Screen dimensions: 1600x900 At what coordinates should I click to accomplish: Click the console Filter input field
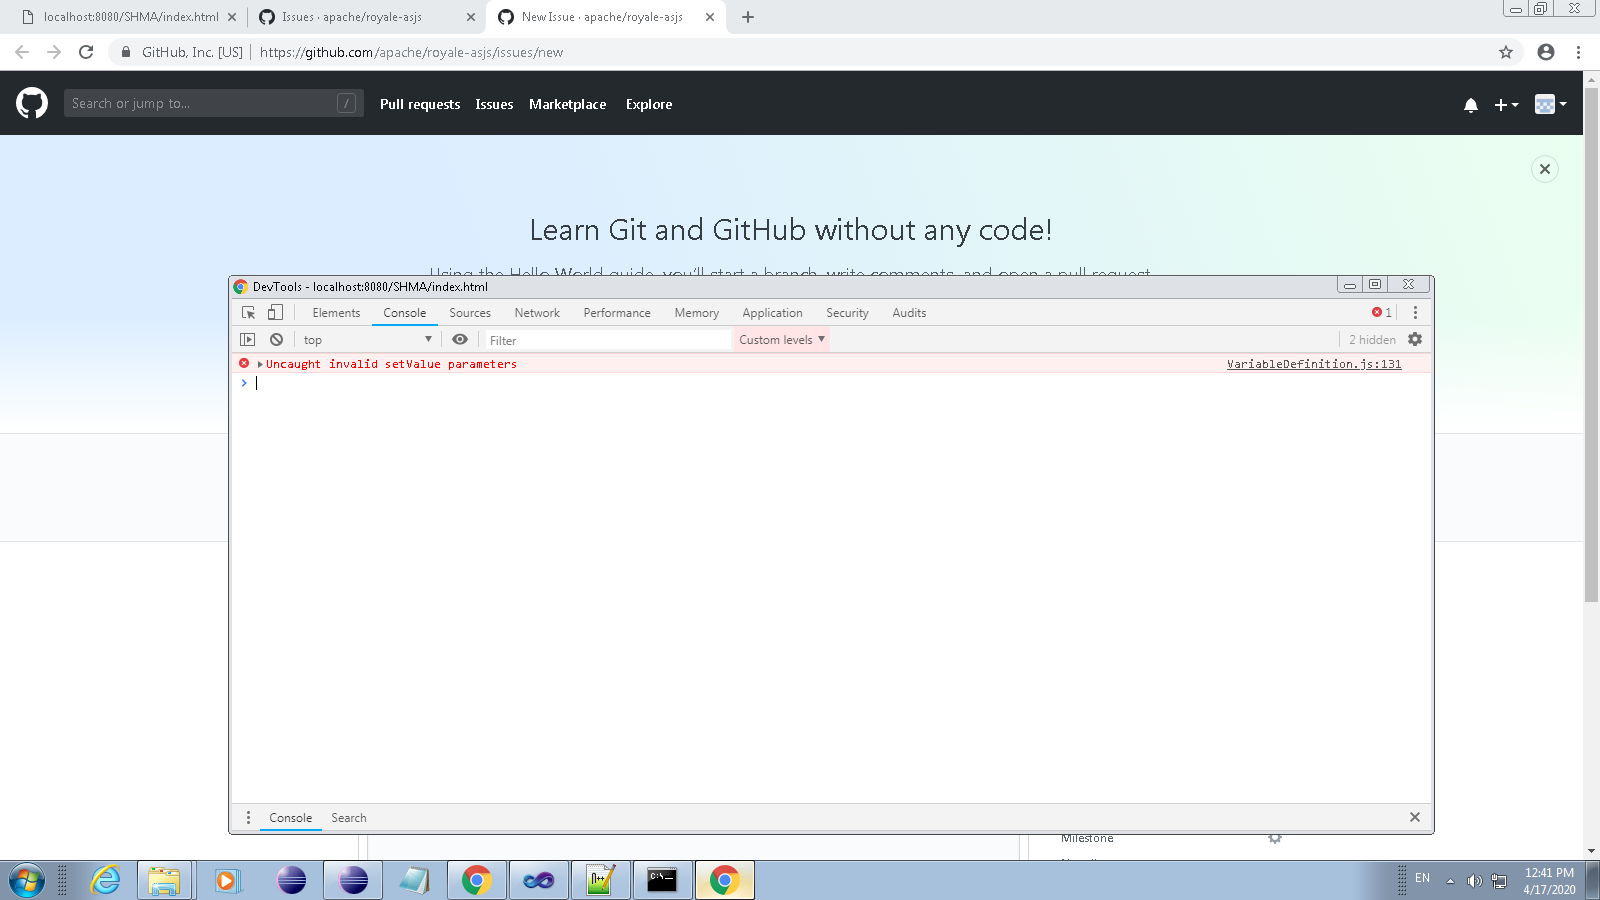(600, 340)
